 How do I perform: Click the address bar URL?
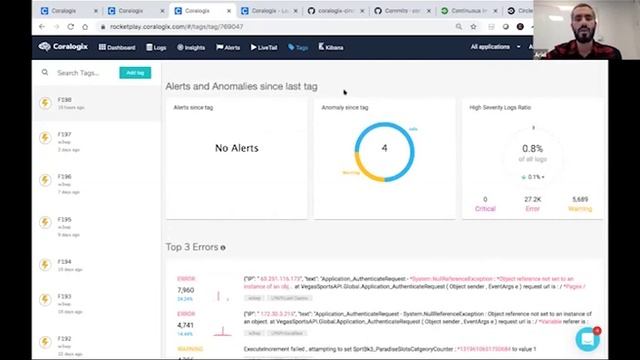[x=176, y=27]
